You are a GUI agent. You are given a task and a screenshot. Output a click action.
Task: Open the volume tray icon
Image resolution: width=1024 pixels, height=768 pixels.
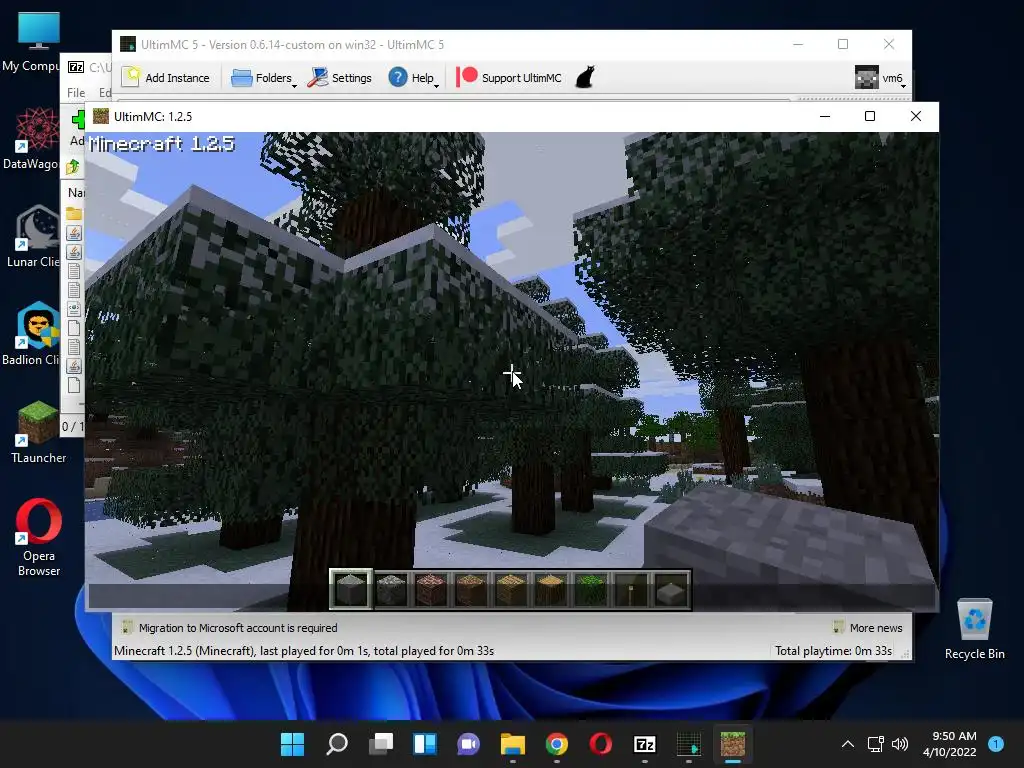point(900,744)
